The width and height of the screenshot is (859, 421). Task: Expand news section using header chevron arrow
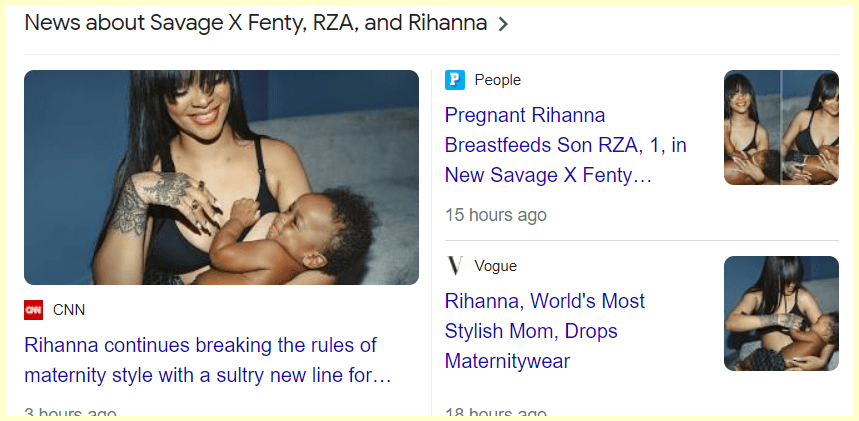(503, 24)
